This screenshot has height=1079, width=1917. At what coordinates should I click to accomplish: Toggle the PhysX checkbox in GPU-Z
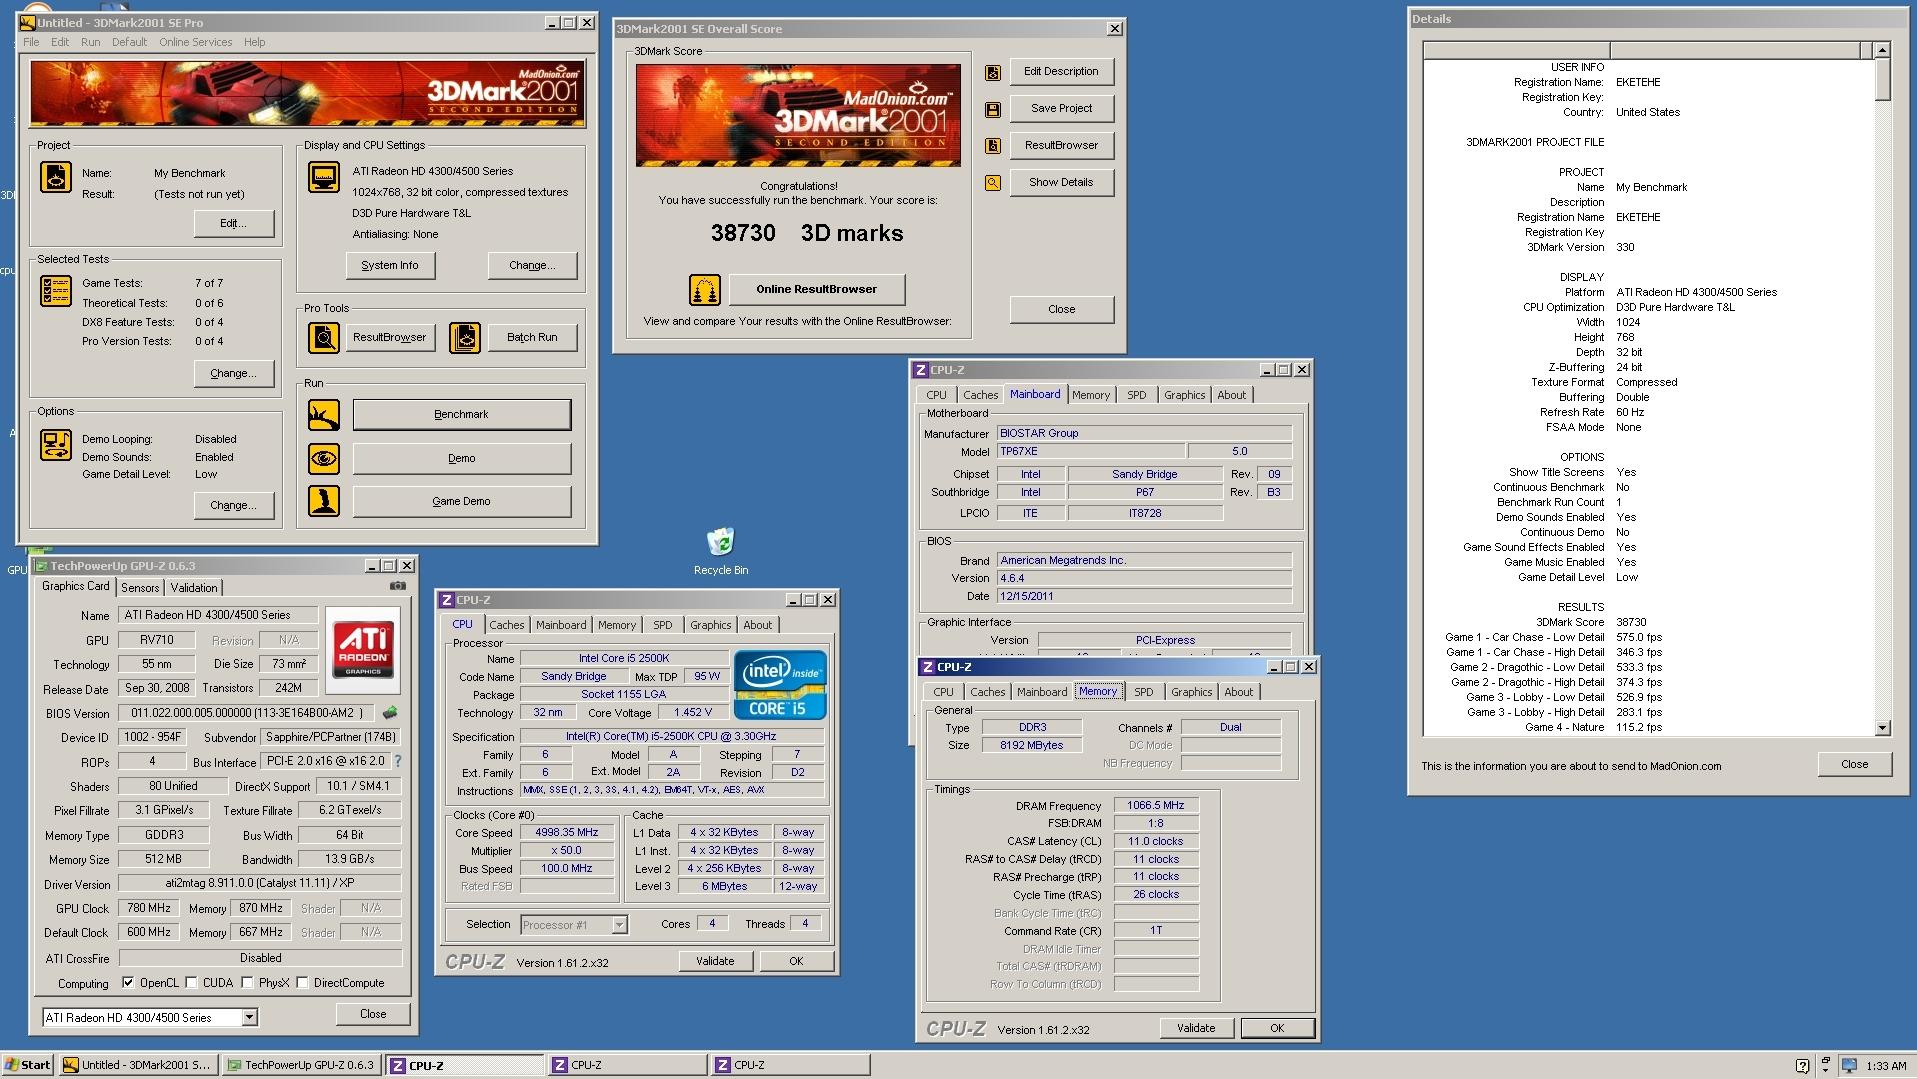[247, 983]
